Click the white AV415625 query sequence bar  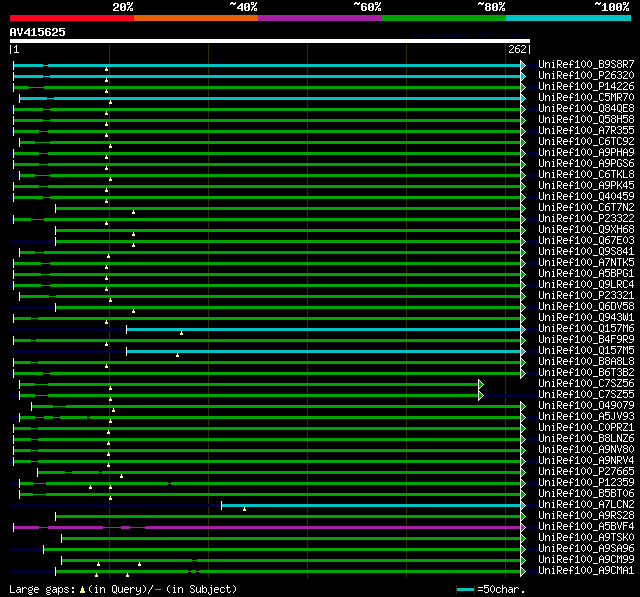[x=269, y=41]
